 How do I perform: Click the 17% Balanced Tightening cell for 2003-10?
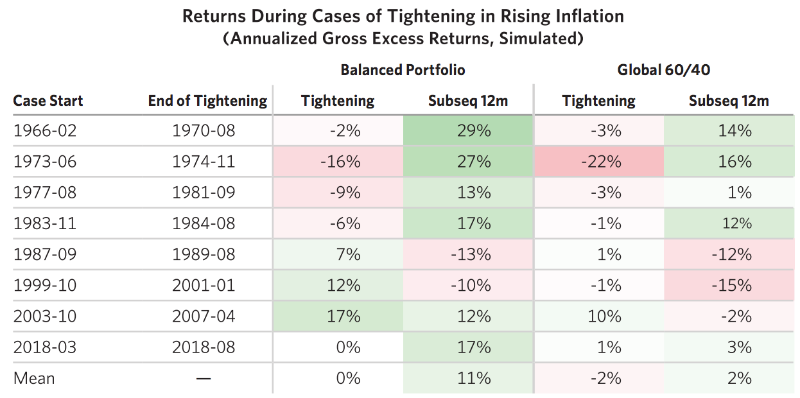click(x=338, y=316)
